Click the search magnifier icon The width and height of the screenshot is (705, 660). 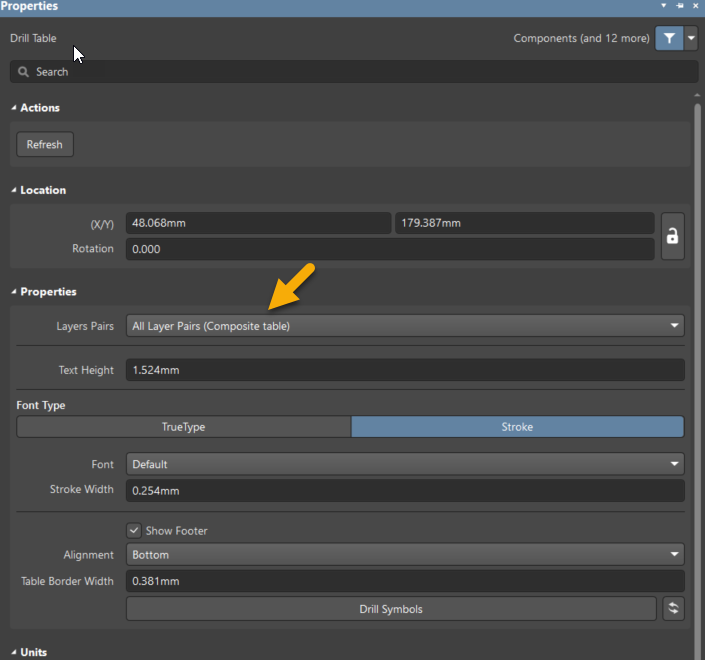click(x=23, y=71)
